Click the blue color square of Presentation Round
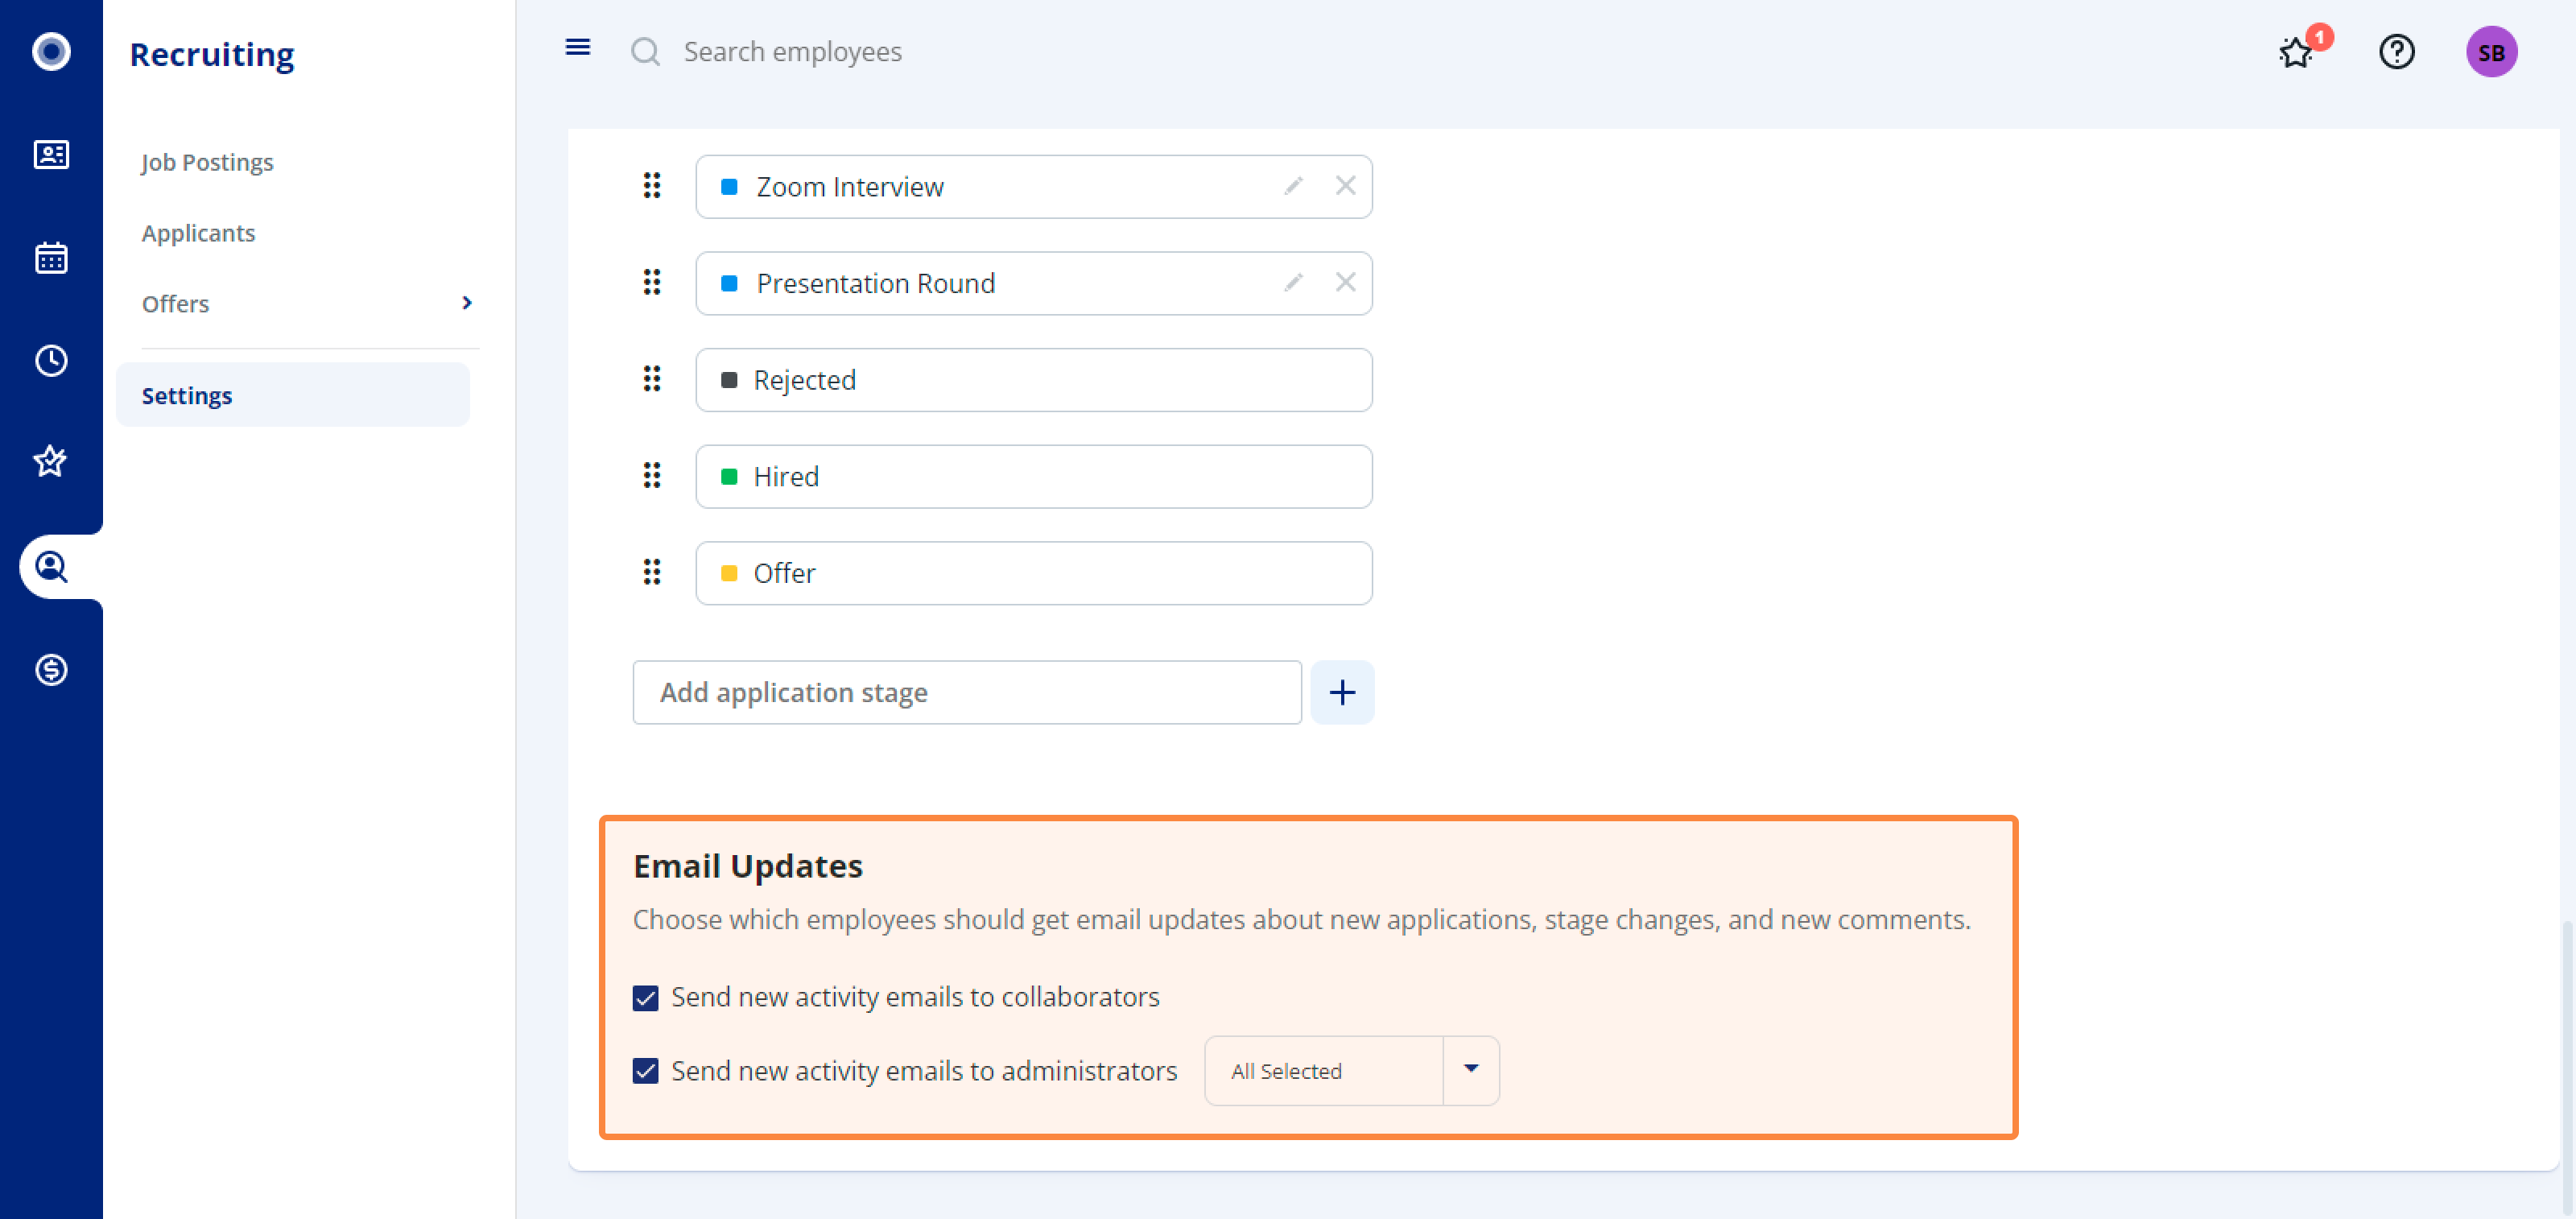This screenshot has height=1219, width=2576. [x=729, y=284]
